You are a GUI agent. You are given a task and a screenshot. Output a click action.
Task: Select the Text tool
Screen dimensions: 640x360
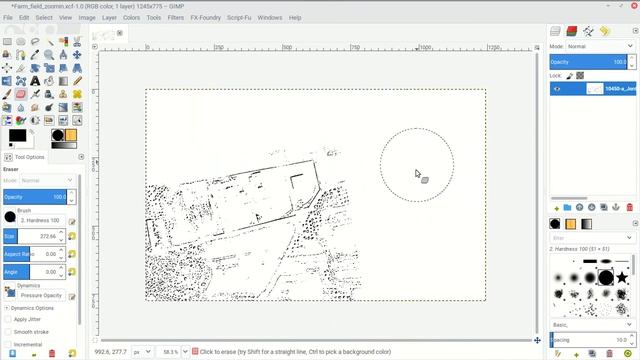[x=35, y=81]
